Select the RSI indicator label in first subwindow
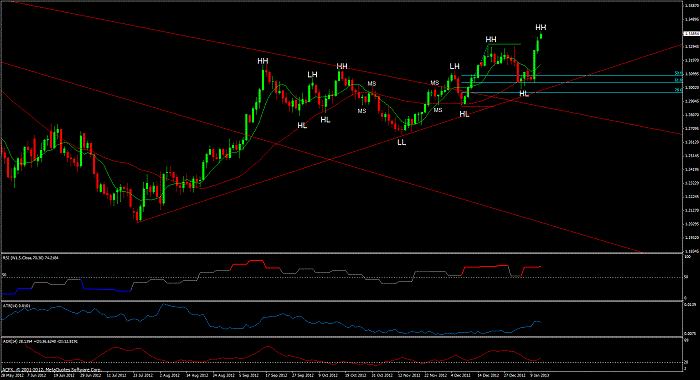The height and width of the screenshot is (380, 700). [30, 258]
